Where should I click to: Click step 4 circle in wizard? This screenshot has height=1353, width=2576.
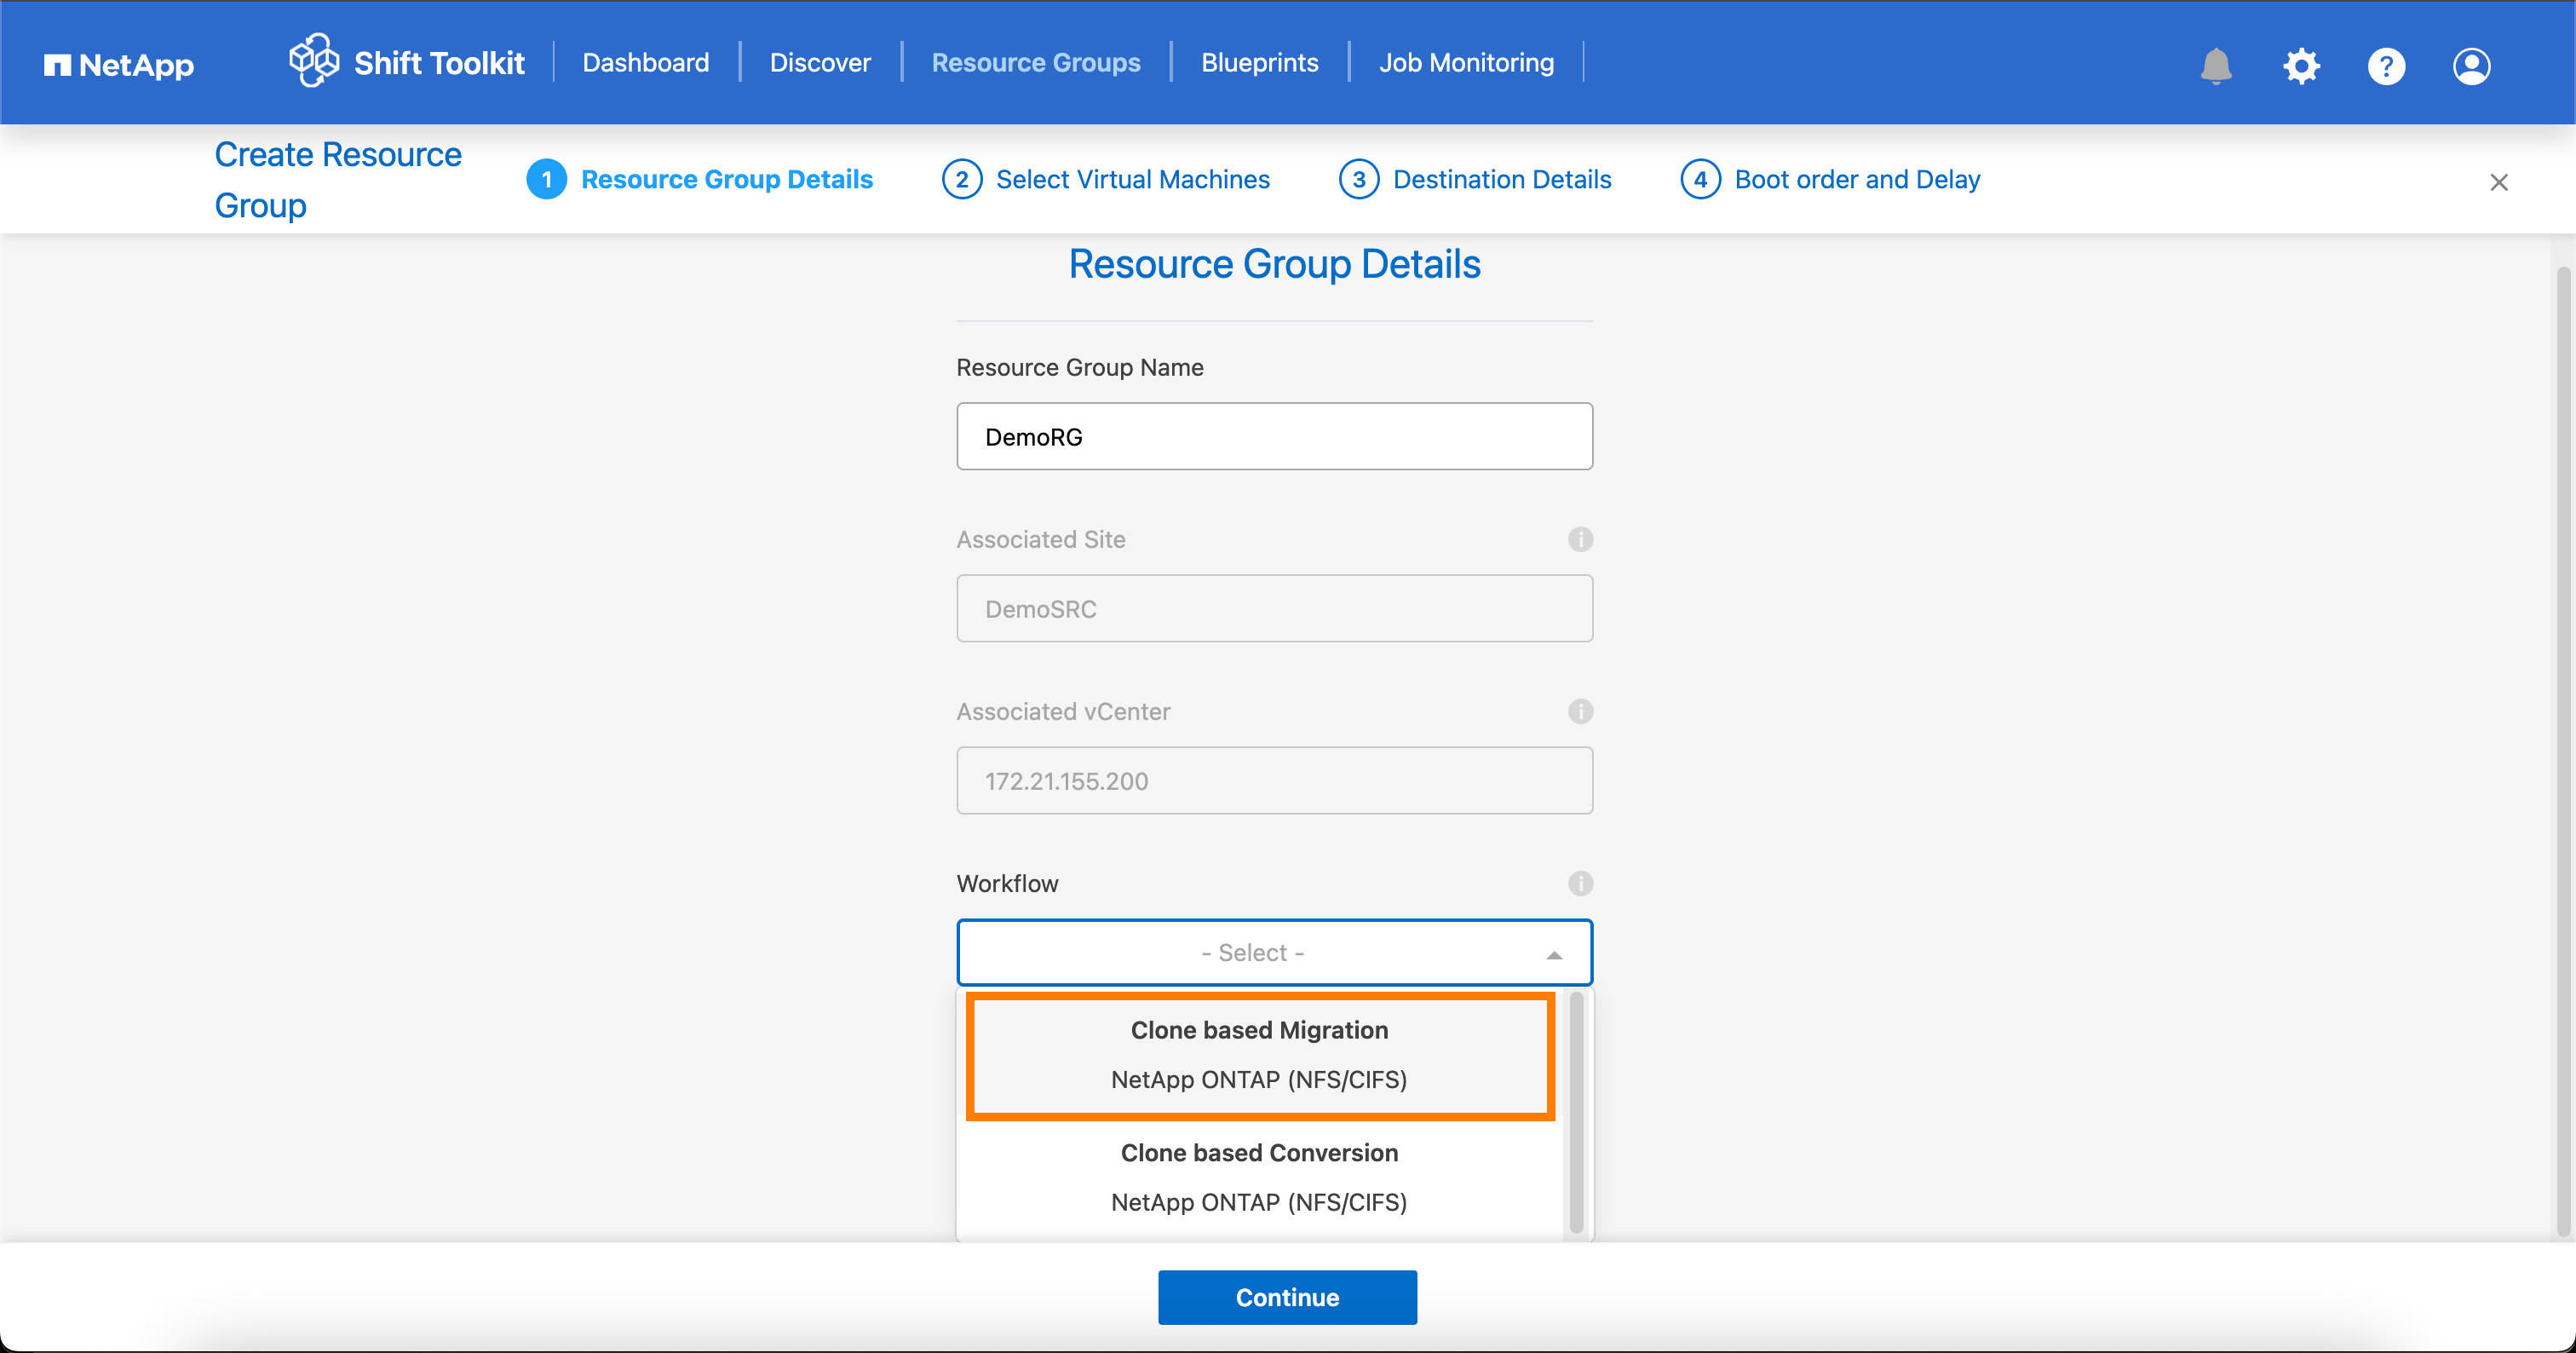pyautogui.click(x=1700, y=179)
